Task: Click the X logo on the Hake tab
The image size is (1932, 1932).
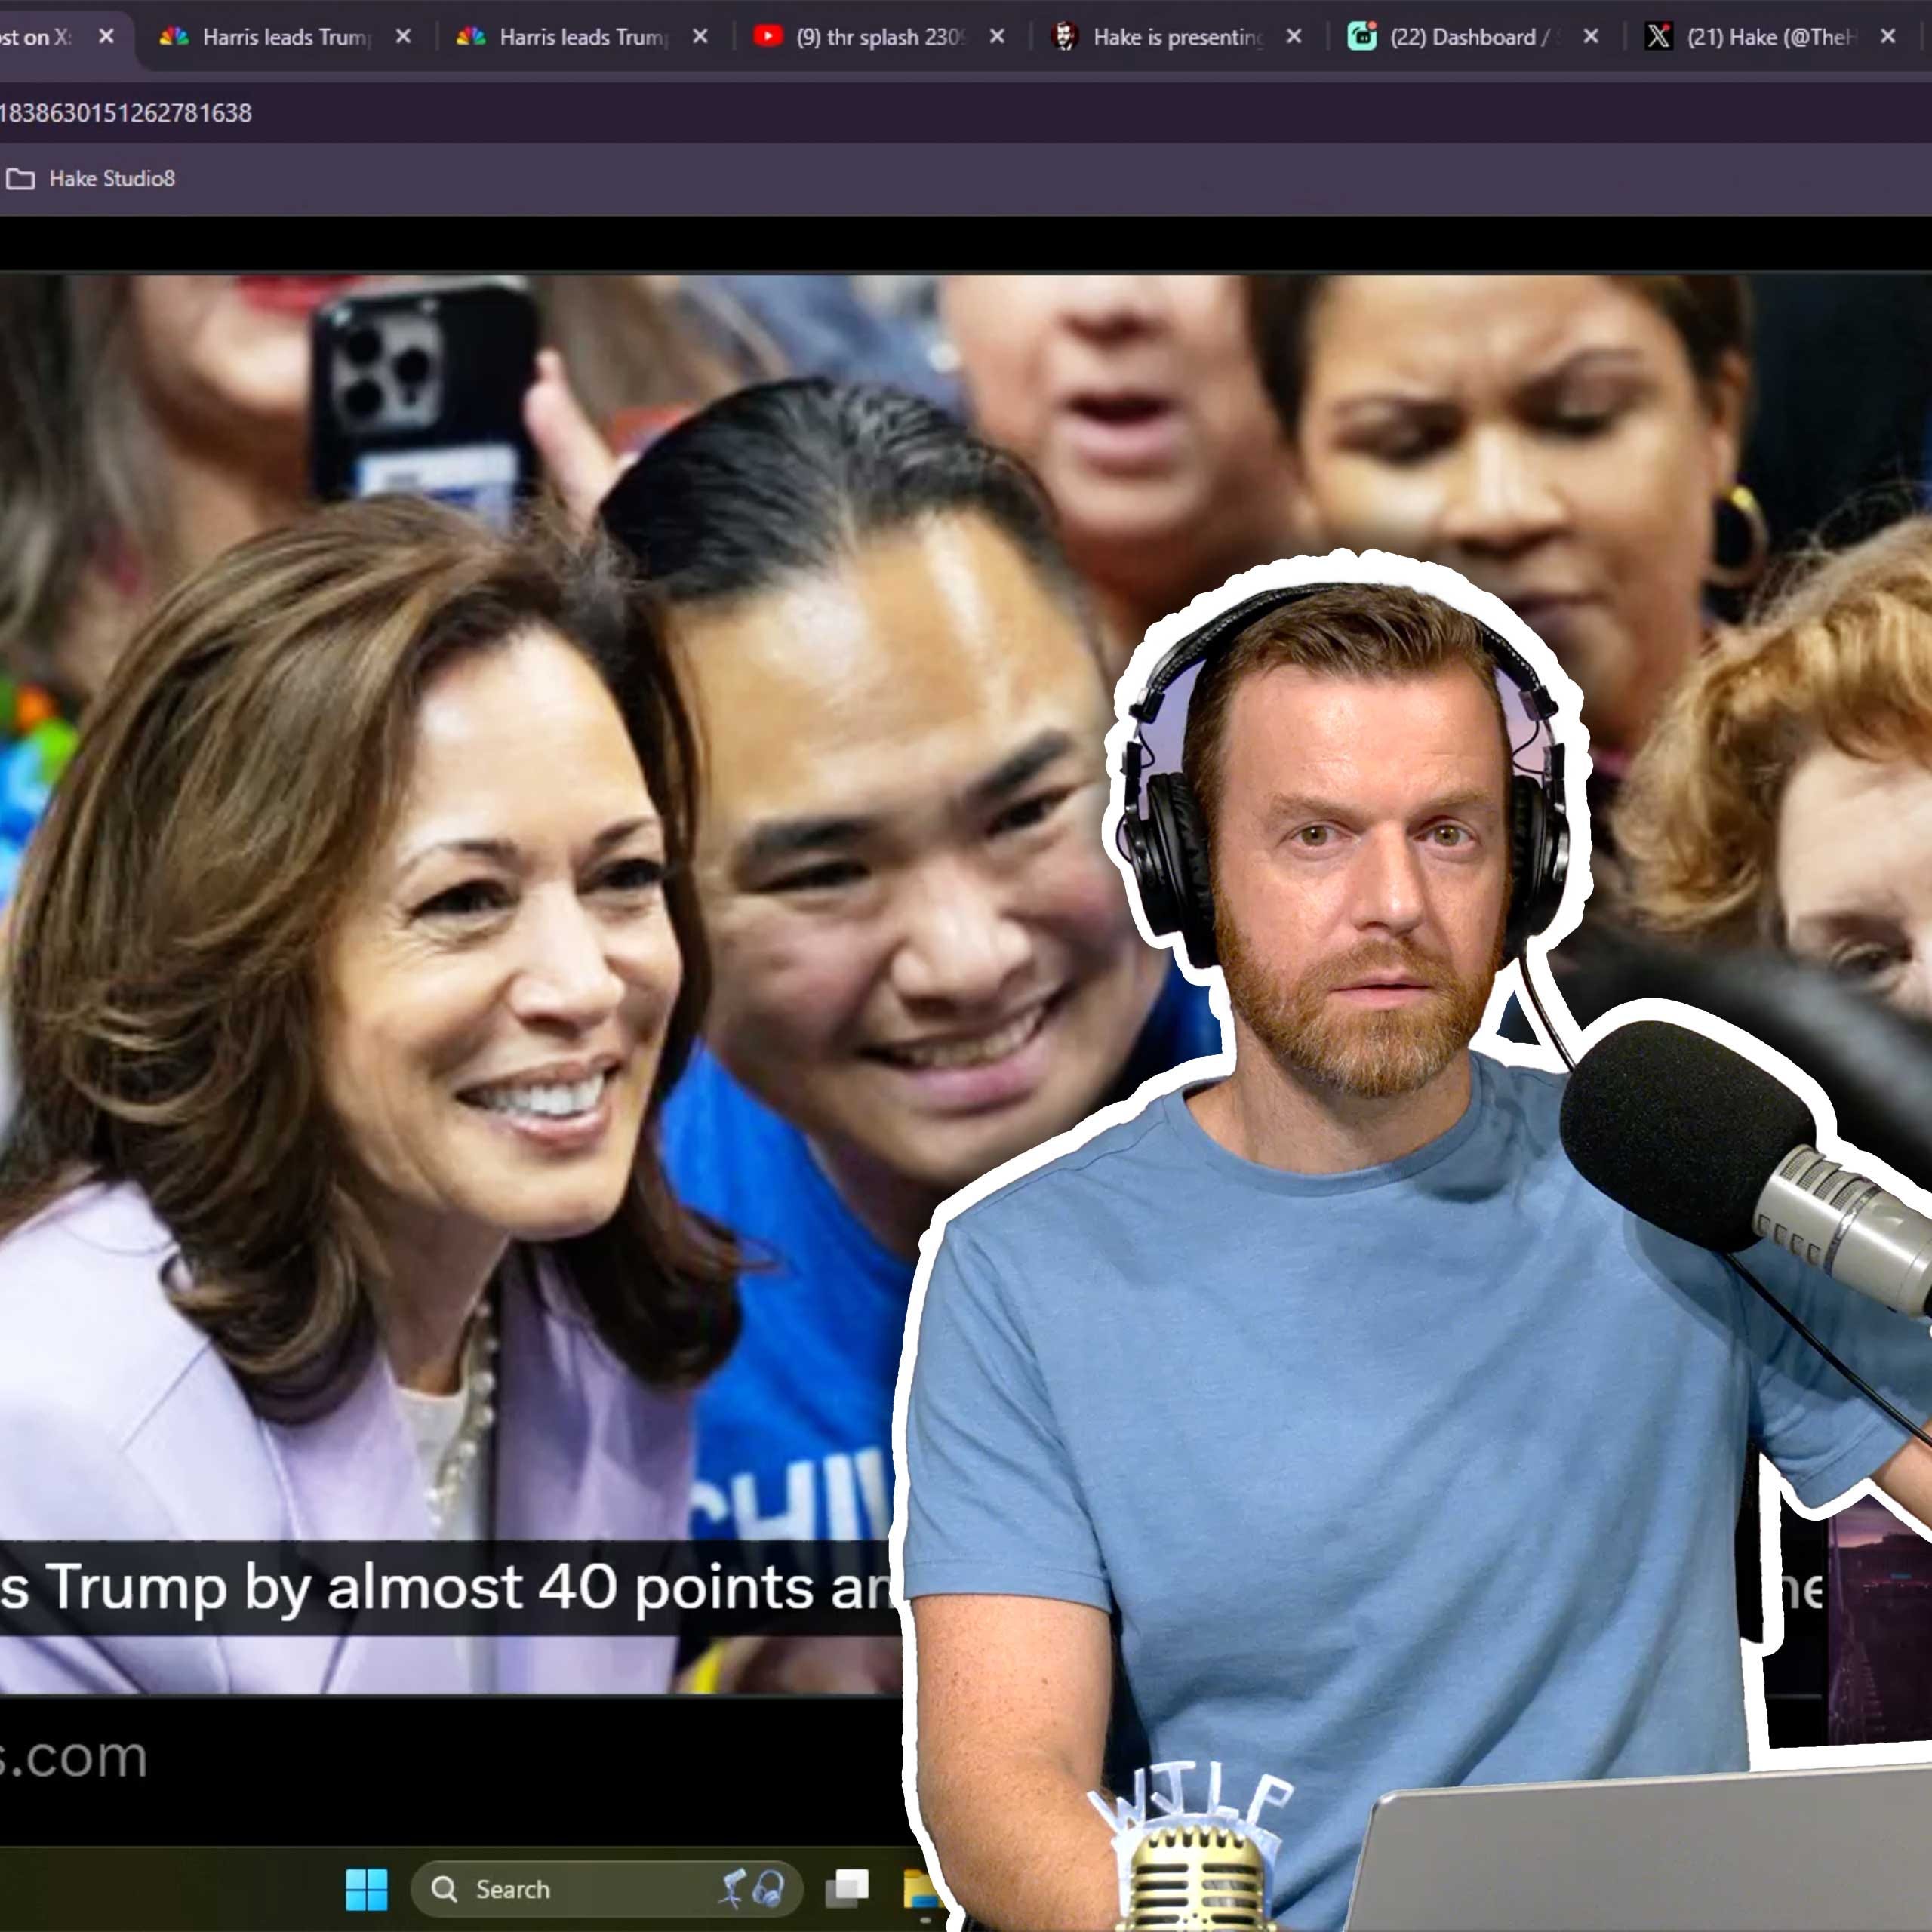Action: tap(1658, 37)
